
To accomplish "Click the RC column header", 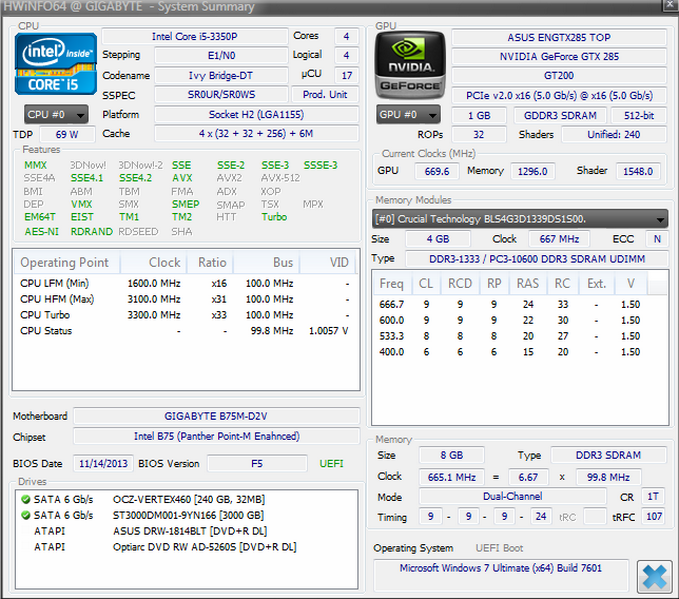I will [563, 283].
